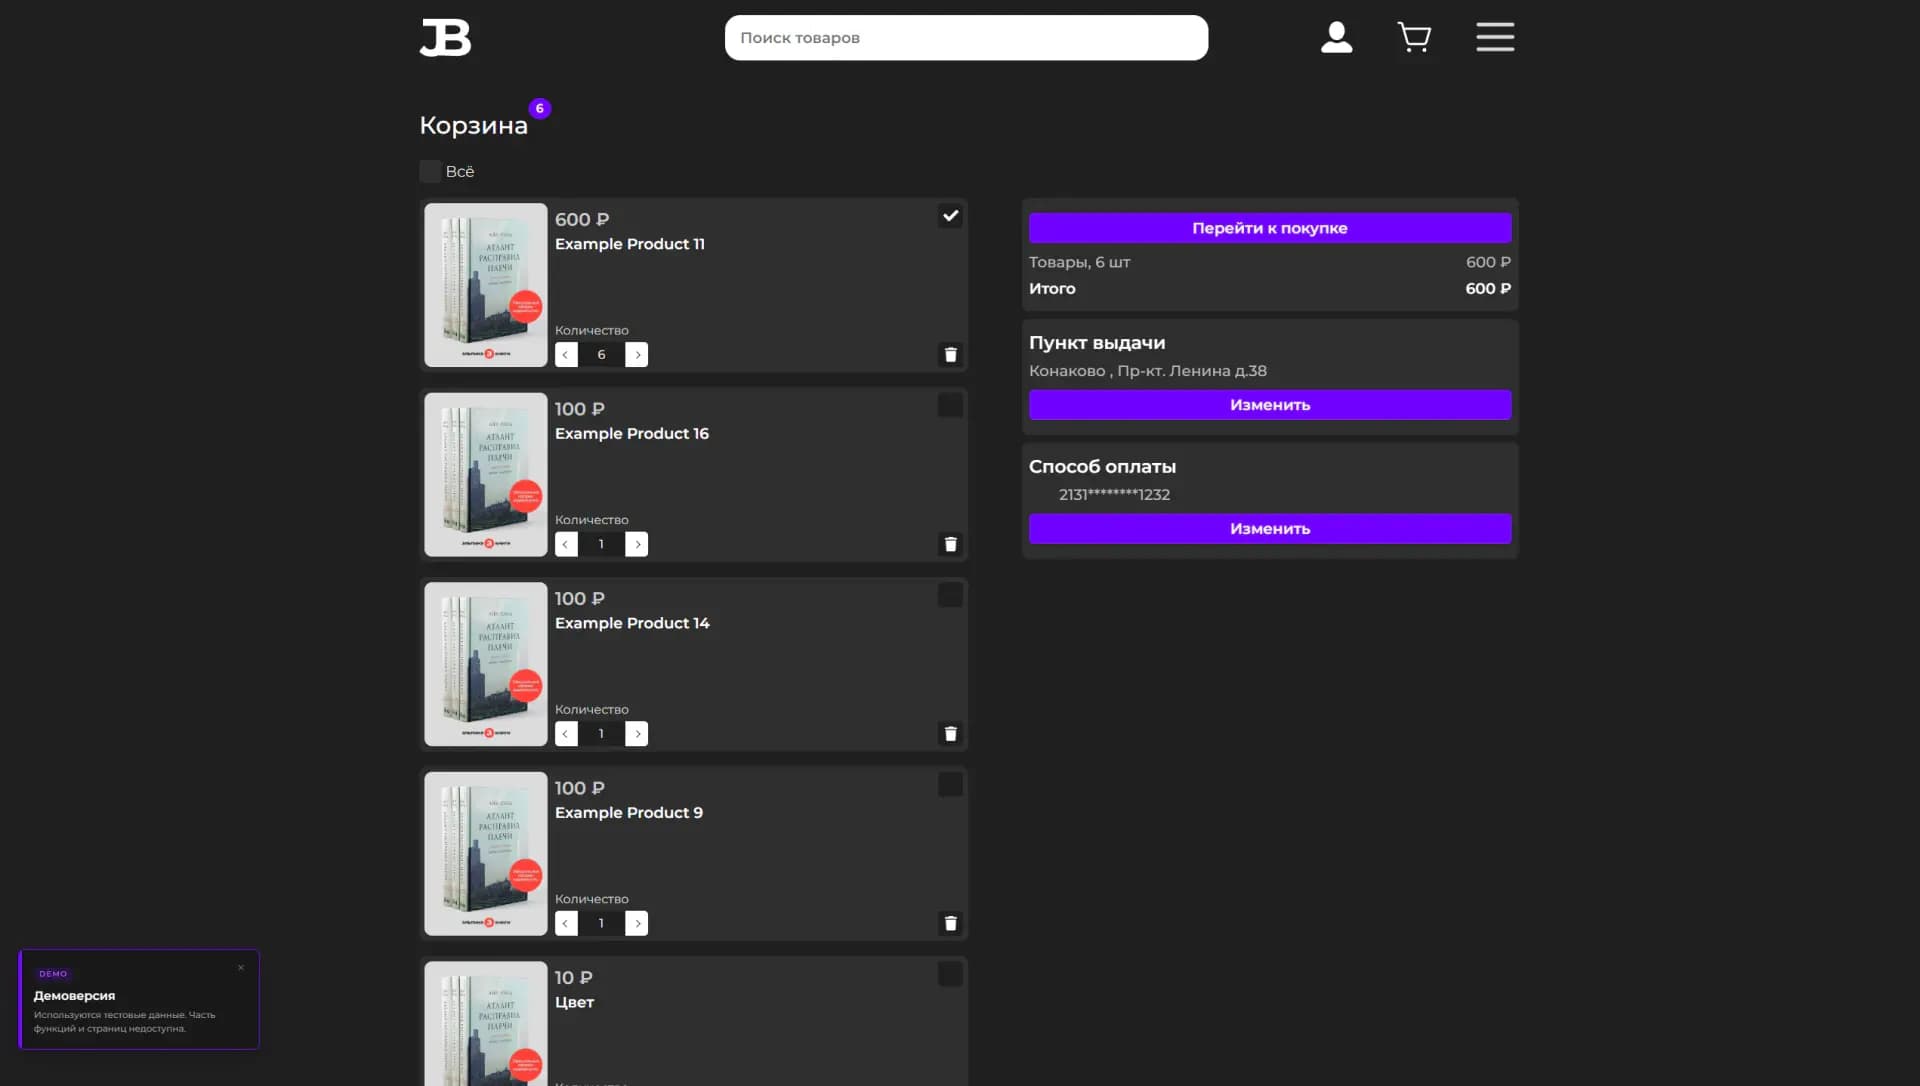Image resolution: width=1920 pixels, height=1086 pixels.
Task: Delete Example Product 16 from cart
Action: point(950,544)
